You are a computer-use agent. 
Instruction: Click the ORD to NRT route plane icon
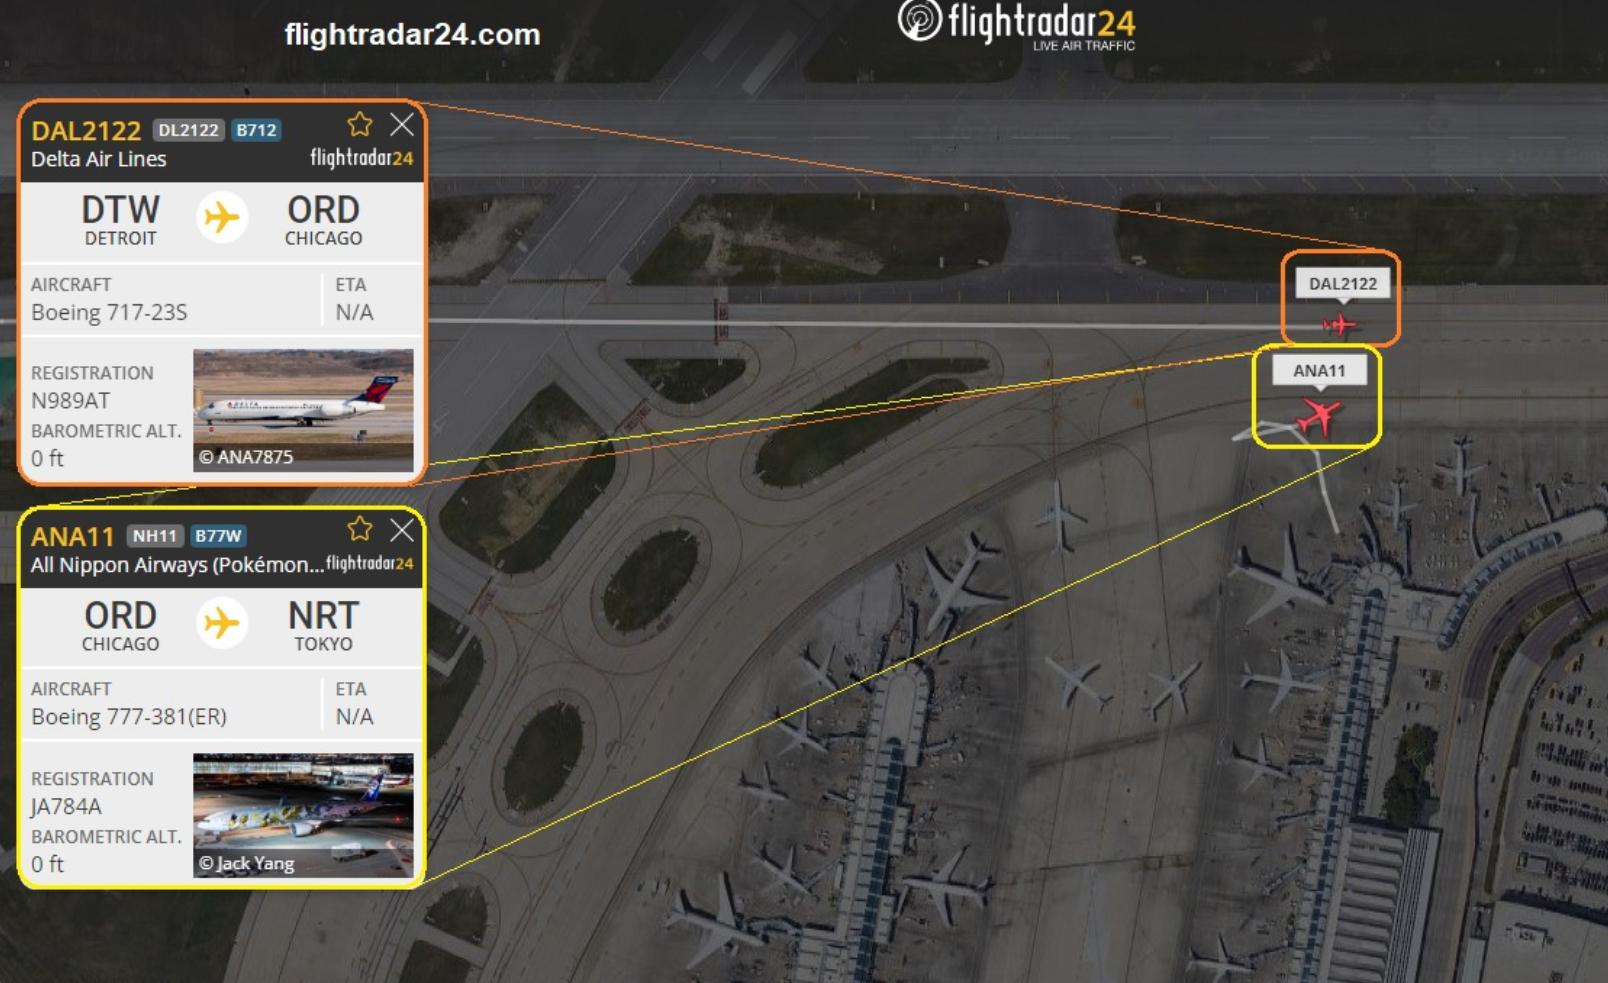click(x=221, y=623)
